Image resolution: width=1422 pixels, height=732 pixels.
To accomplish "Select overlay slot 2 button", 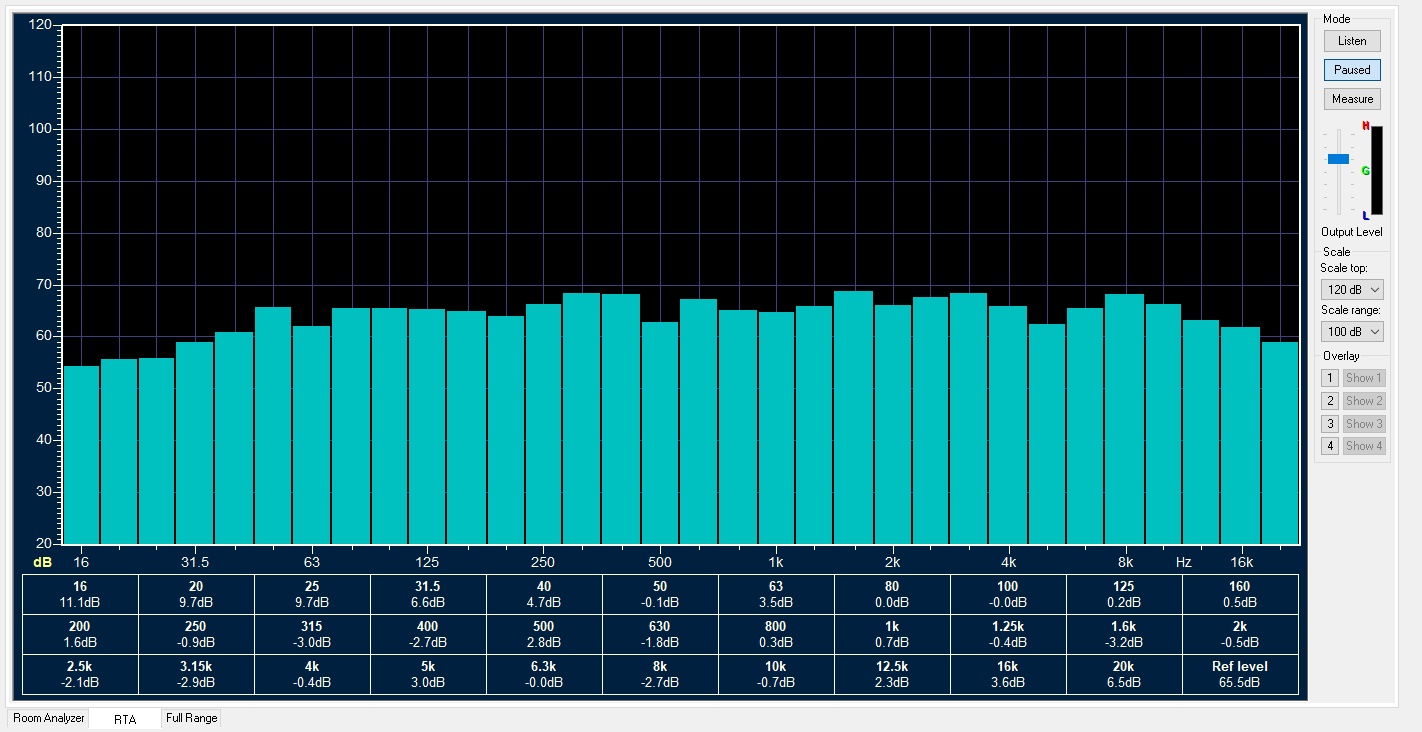I will click(x=1330, y=401).
